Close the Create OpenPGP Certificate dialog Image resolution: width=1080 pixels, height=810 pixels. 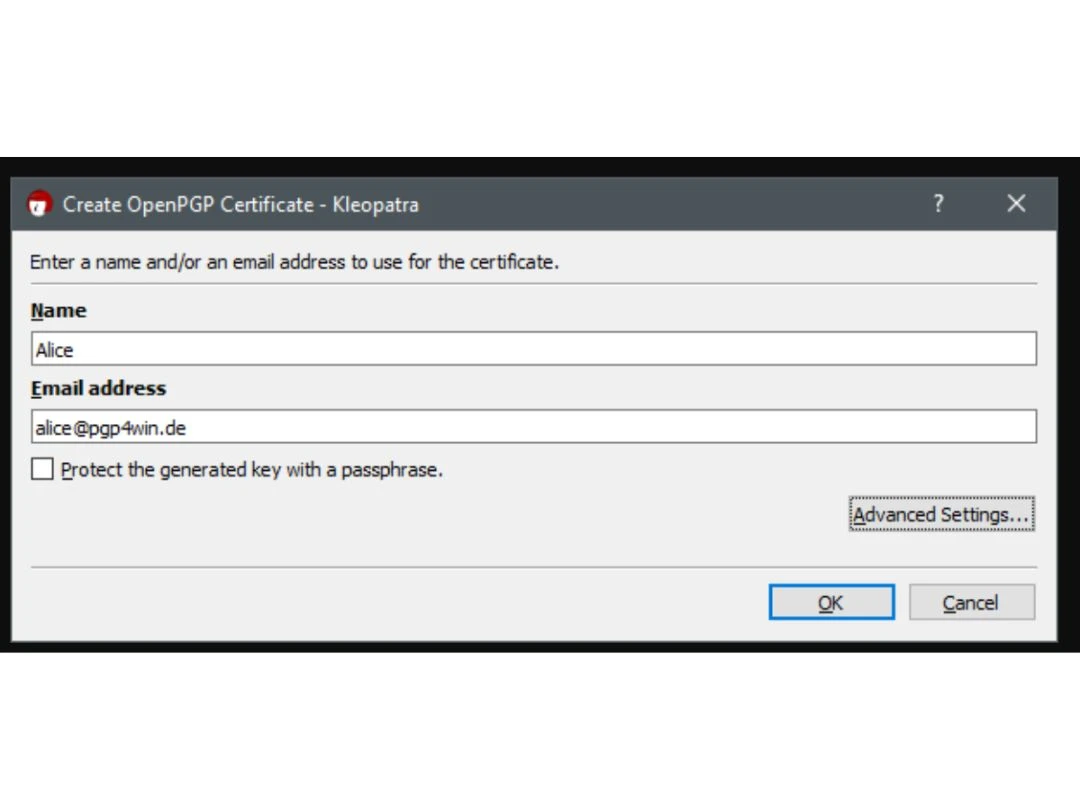1016,204
